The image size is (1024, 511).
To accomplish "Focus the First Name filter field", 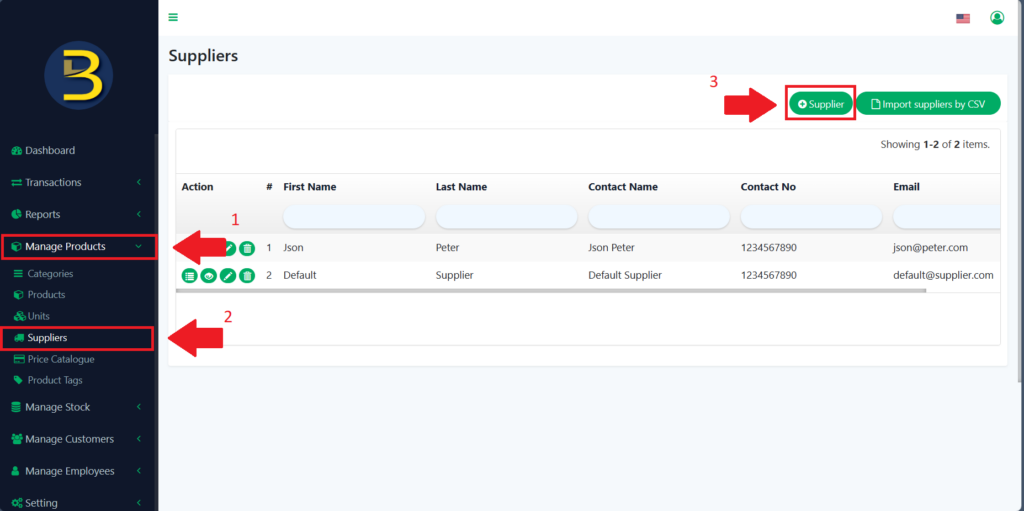I will (353, 217).
